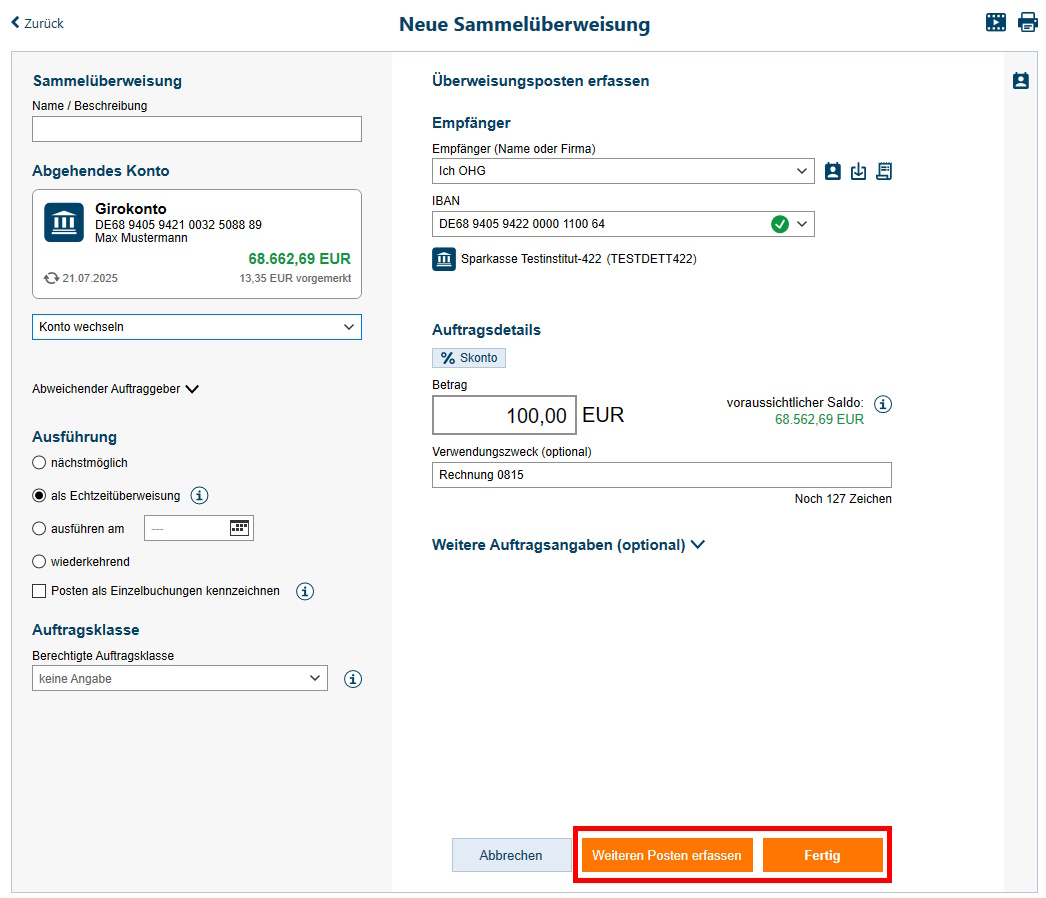
Task: Show info icon for voraussichtlicher Saldo
Action: (882, 404)
